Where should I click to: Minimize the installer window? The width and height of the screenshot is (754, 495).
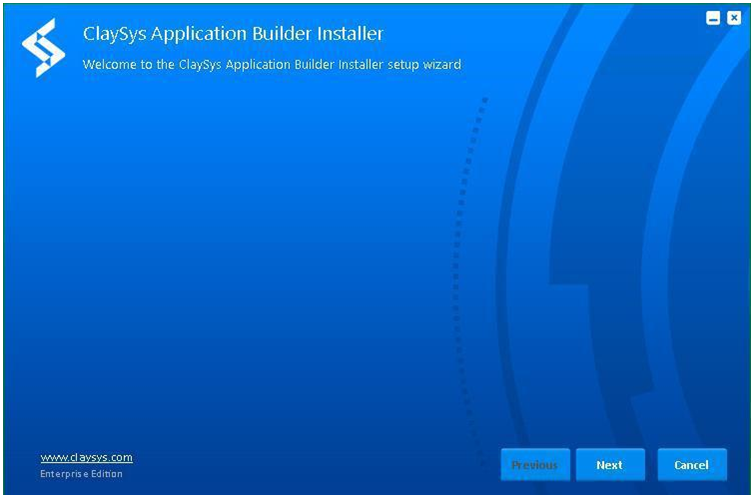[x=713, y=18]
